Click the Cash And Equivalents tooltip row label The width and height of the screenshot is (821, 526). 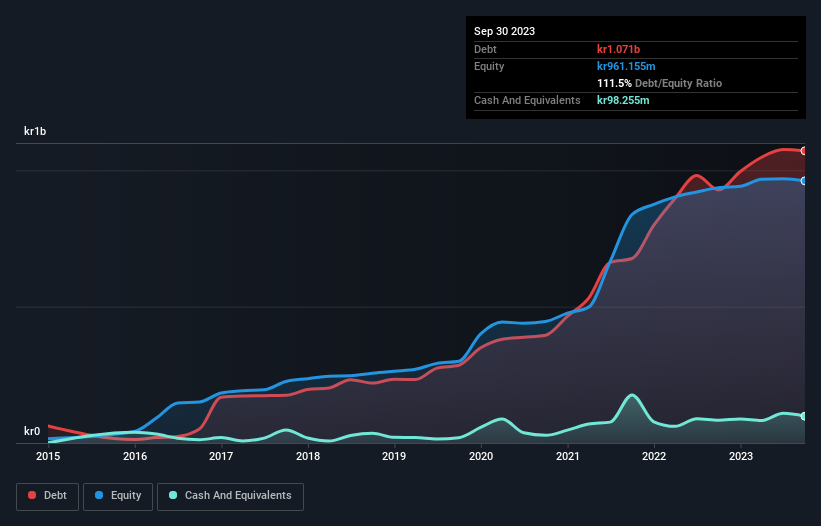coord(527,100)
